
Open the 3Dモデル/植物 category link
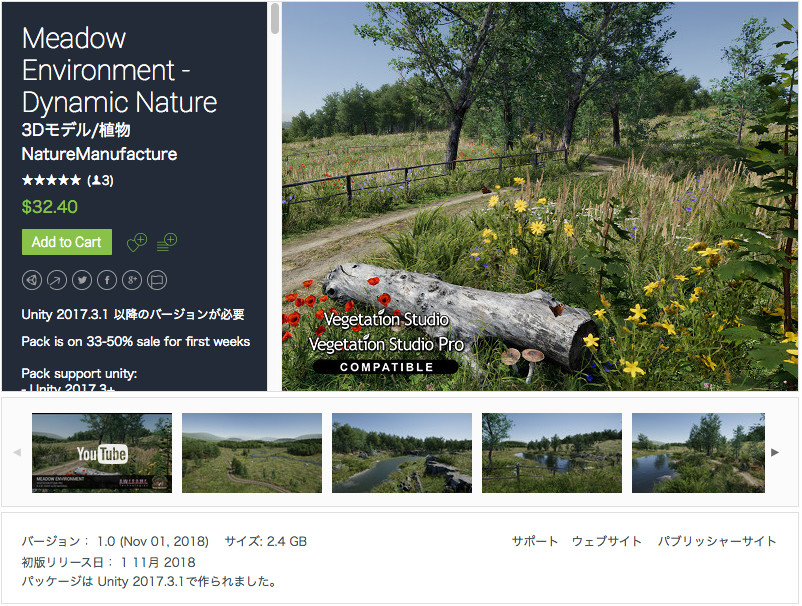(x=76, y=130)
